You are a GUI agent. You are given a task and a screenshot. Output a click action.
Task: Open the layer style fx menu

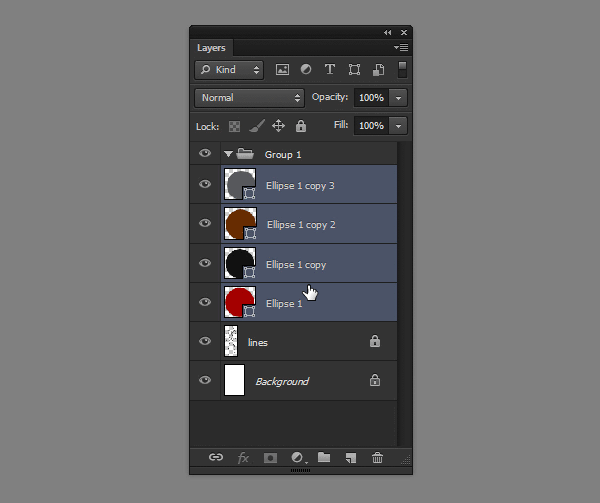point(243,457)
